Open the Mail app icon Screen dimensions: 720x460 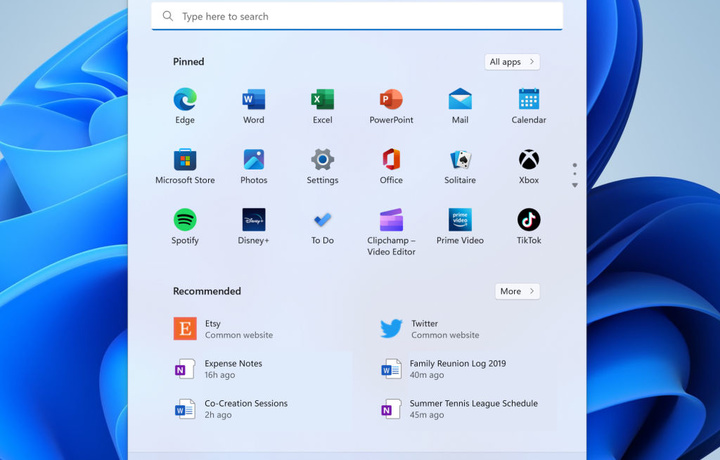pyautogui.click(x=460, y=106)
